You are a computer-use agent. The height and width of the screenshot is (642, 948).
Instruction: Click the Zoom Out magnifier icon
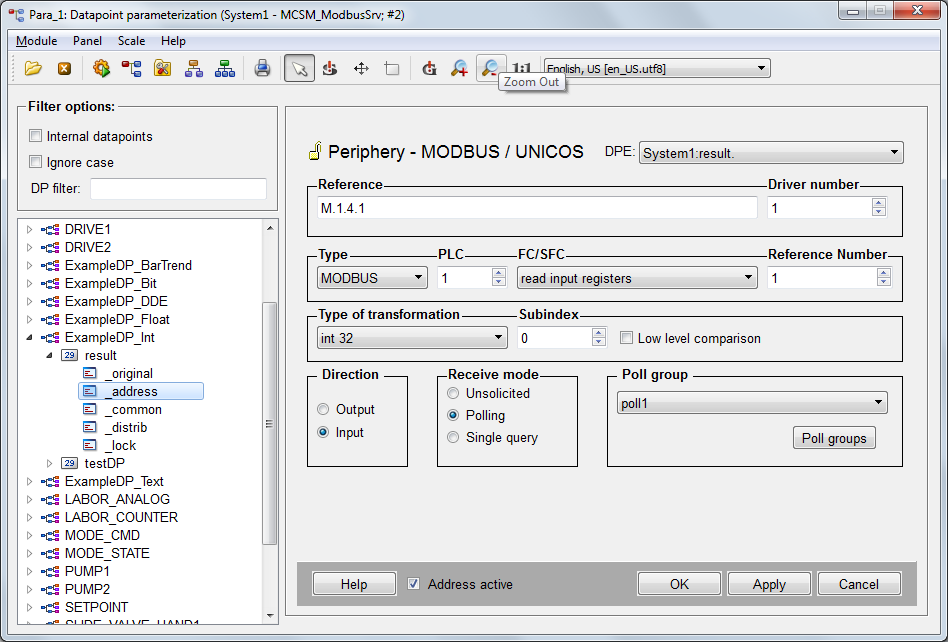[490, 67]
